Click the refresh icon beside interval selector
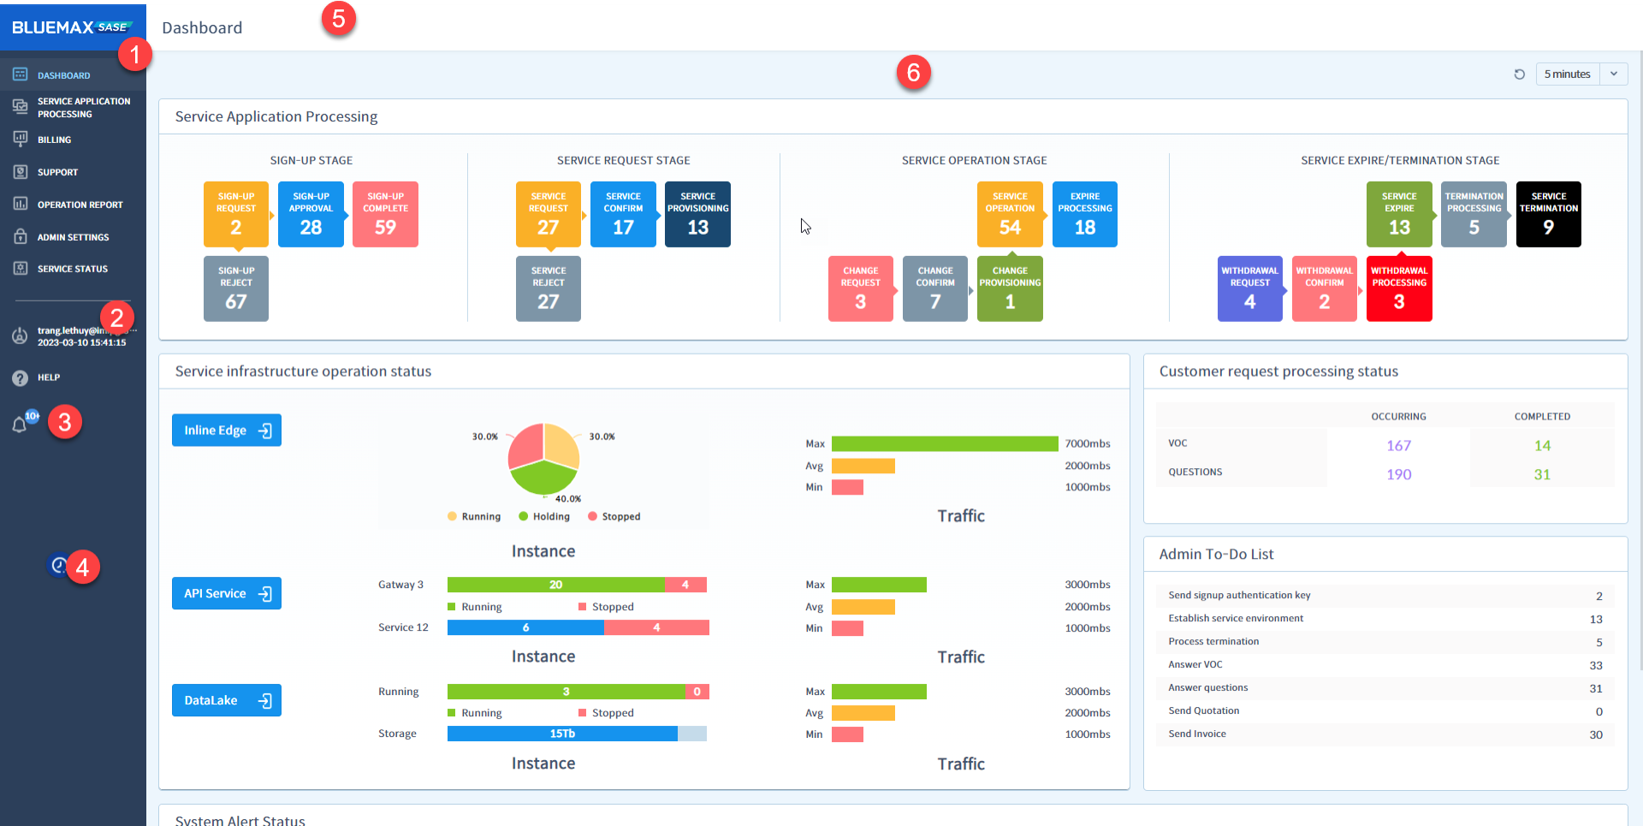 tap(1519, 74)
